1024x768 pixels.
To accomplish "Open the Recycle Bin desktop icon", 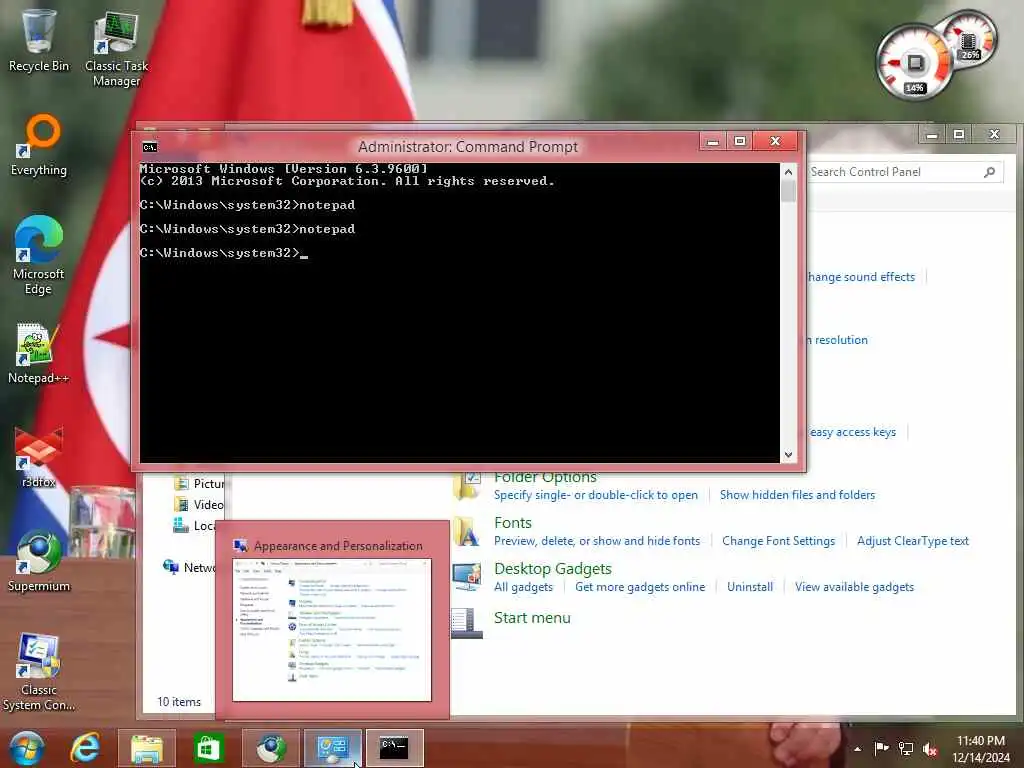I will [x=38, y=40].
